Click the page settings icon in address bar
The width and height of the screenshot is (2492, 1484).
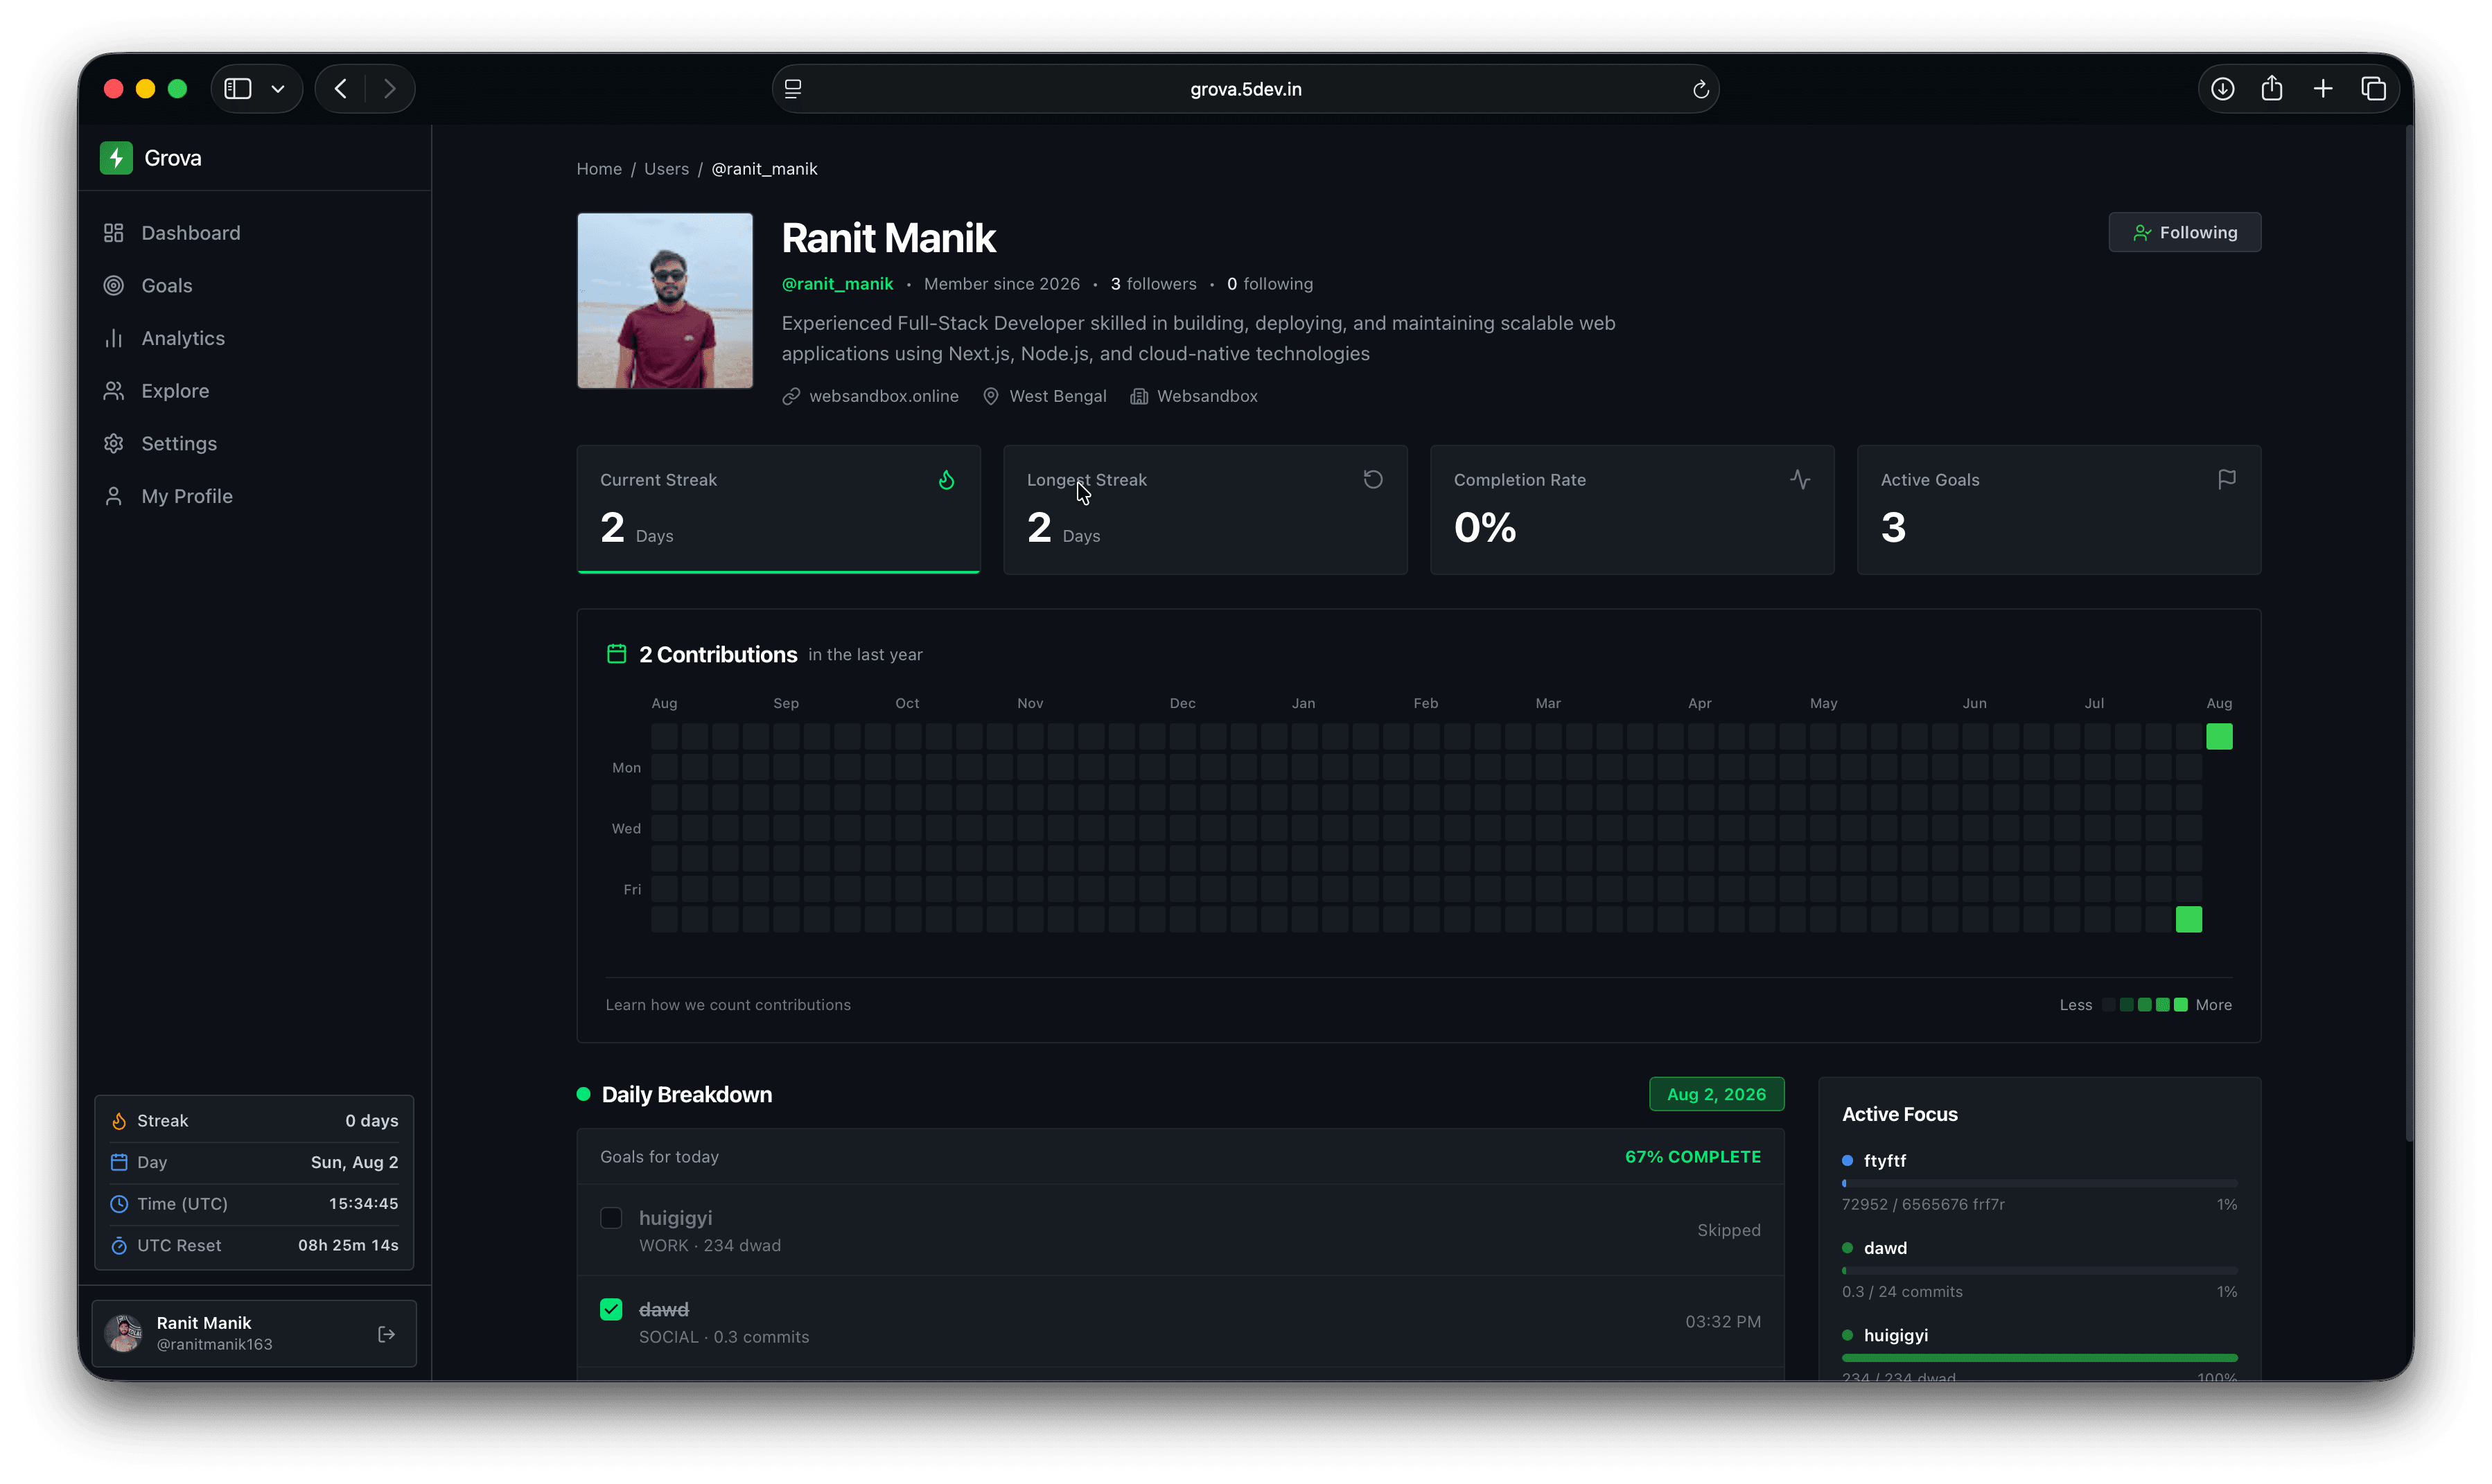pyautogui.click(x=793, y=90)
